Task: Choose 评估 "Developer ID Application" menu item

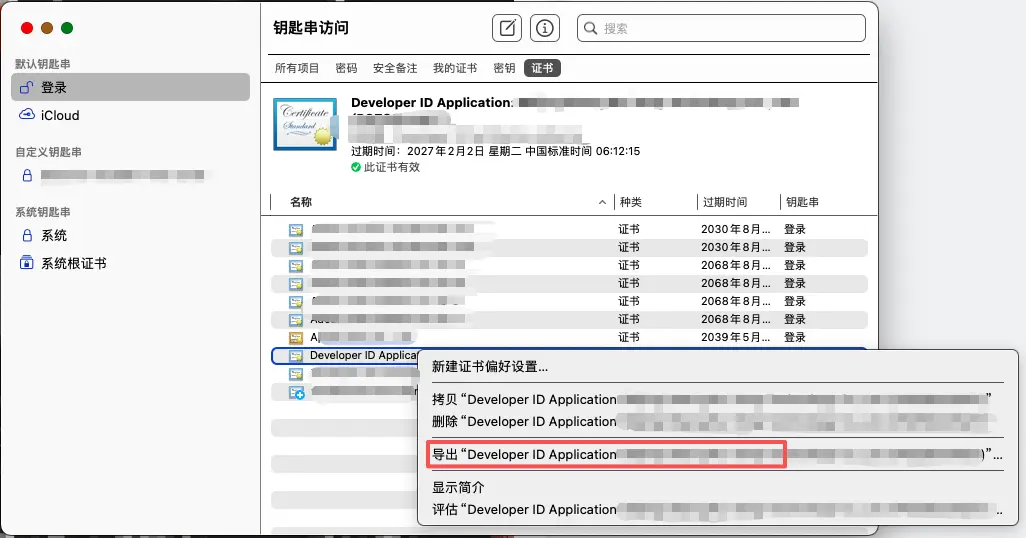Action: [x=717, y=509]
